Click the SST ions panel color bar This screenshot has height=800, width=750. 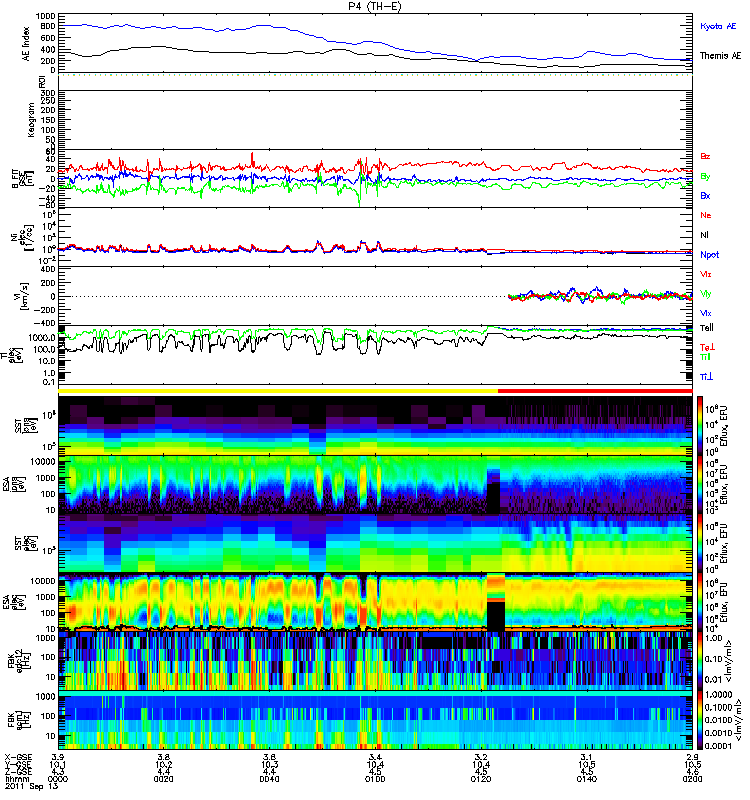[700, 425]
